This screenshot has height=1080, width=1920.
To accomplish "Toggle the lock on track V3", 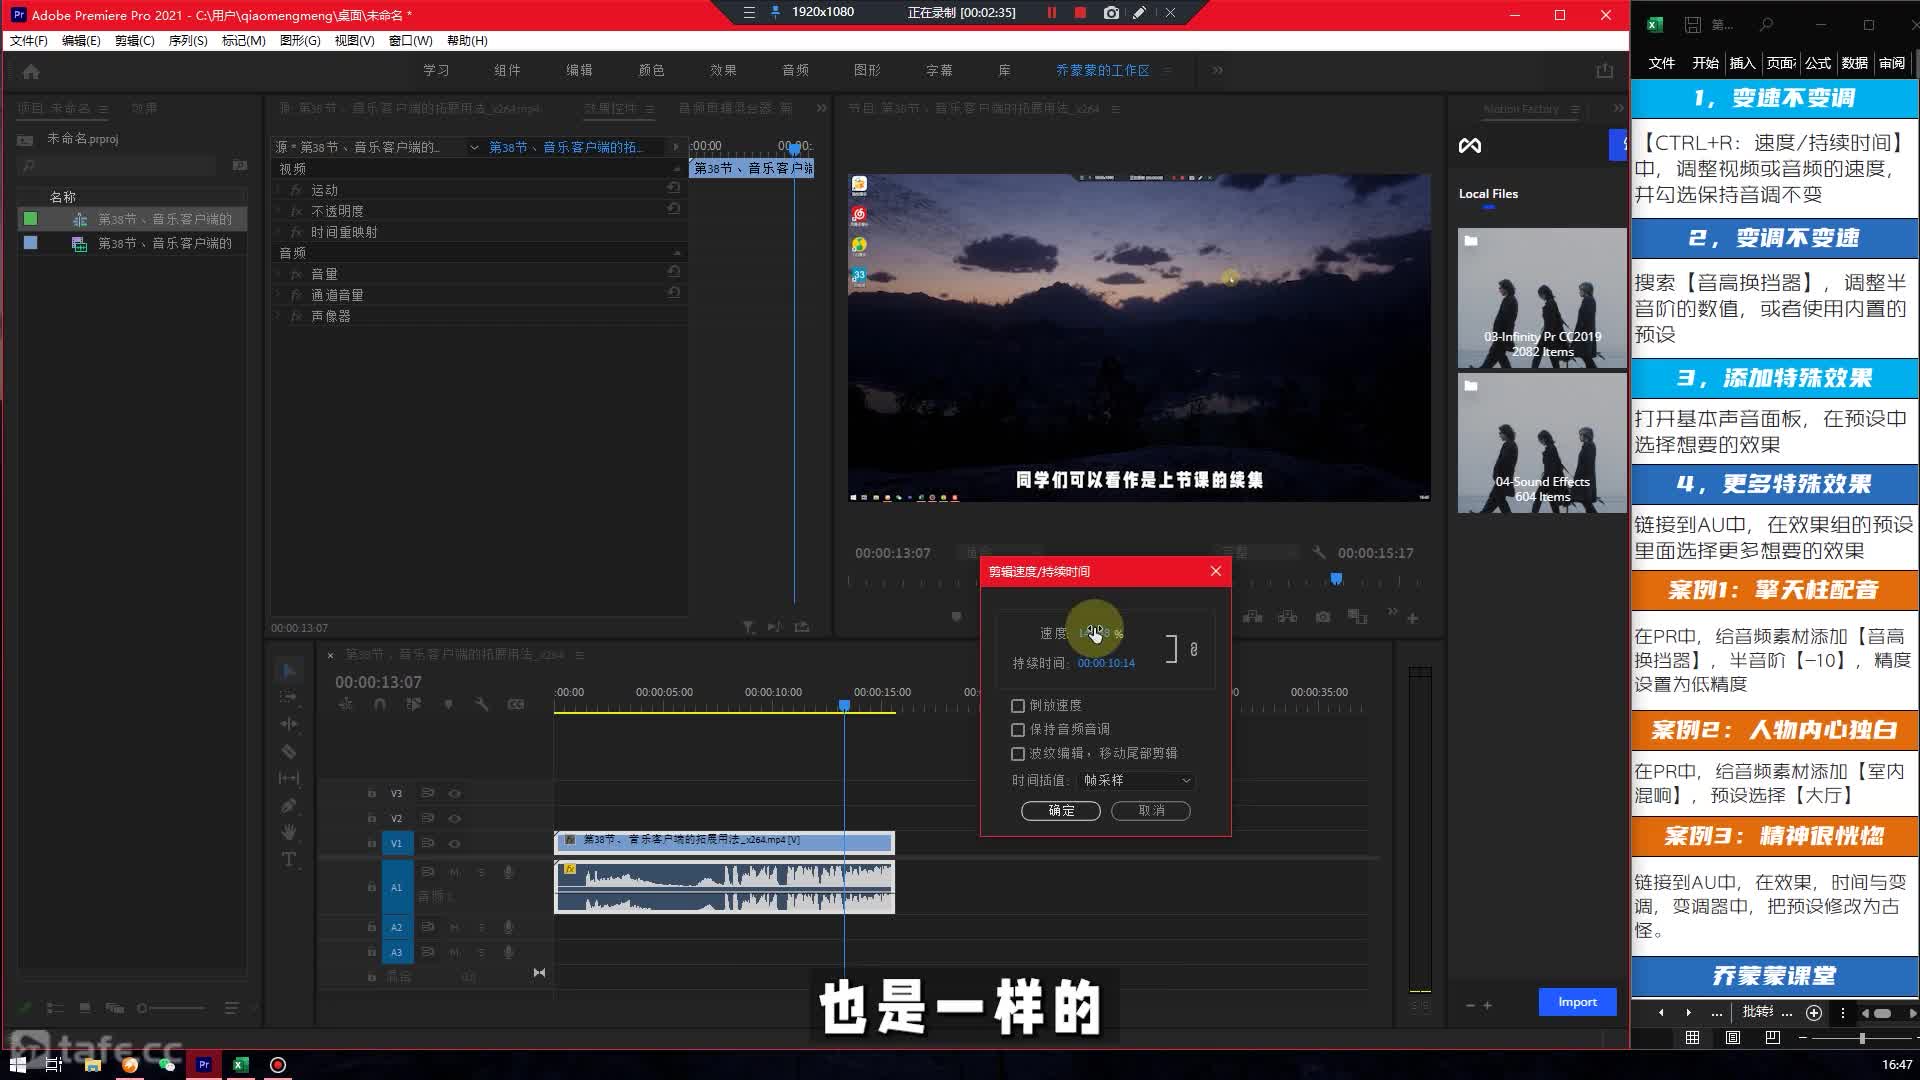I will [x=371, y=793].
